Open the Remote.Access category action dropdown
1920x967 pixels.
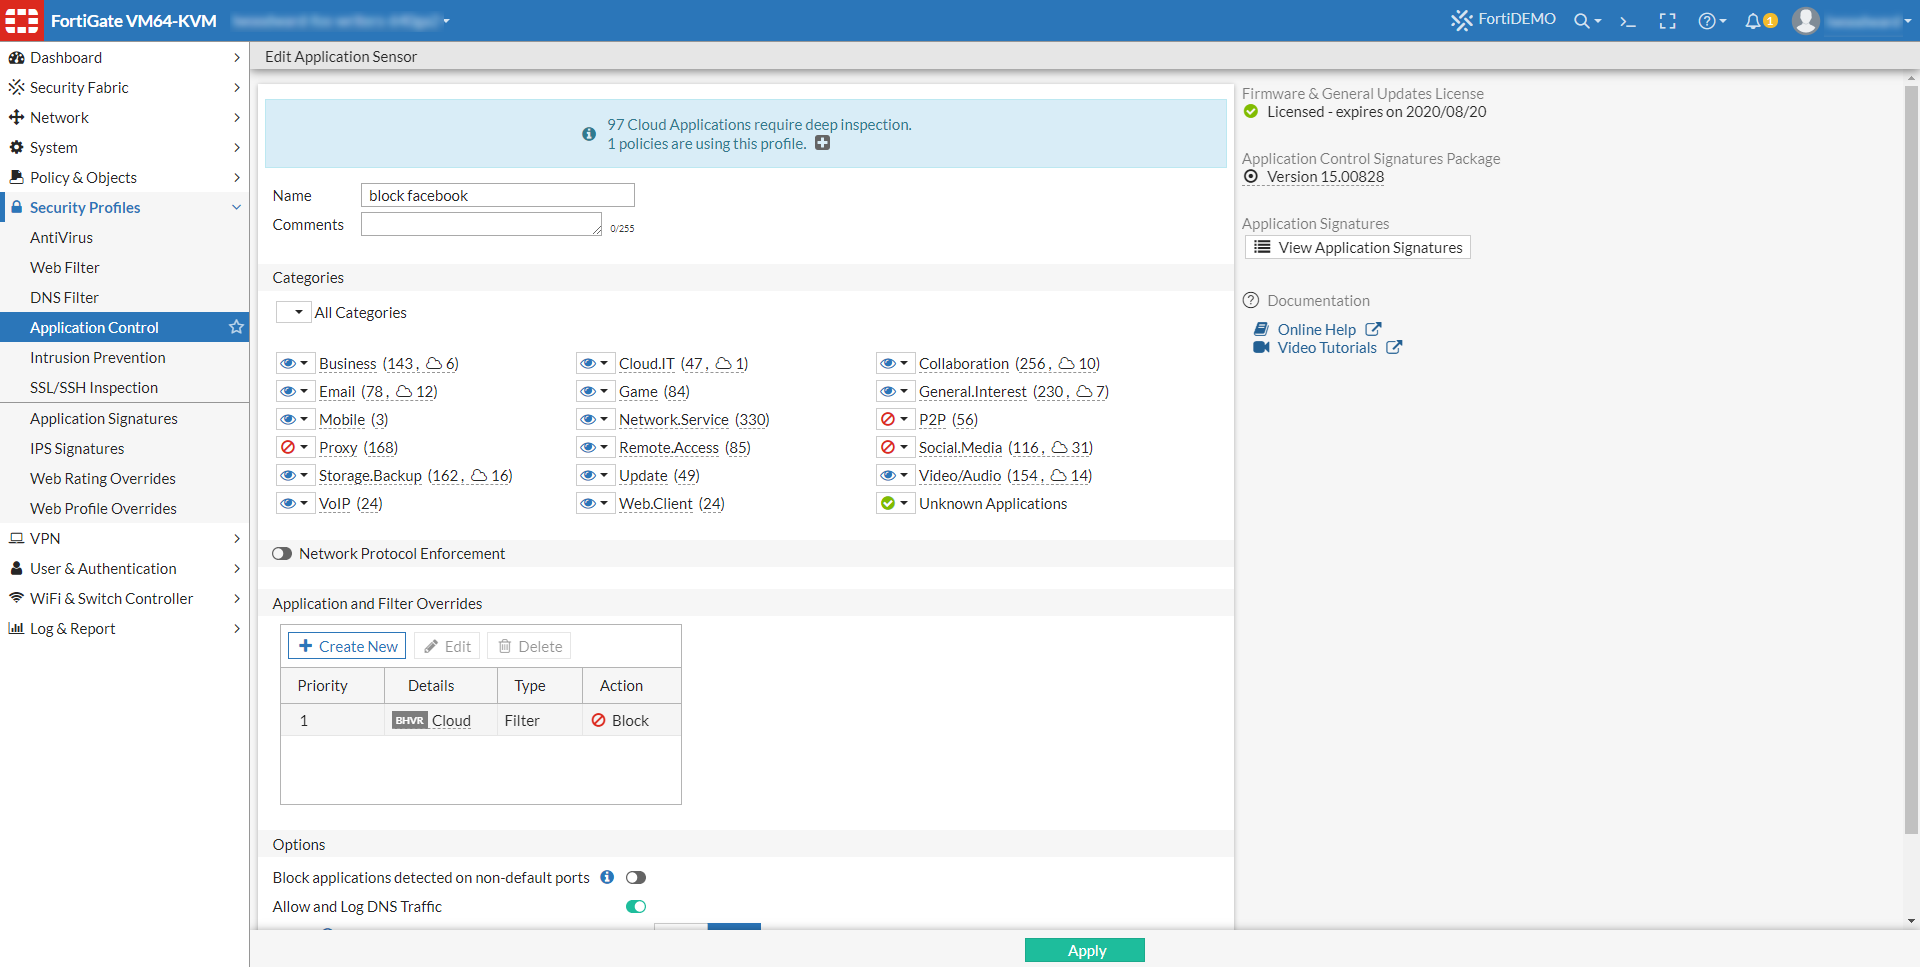(x=595, y=447)
